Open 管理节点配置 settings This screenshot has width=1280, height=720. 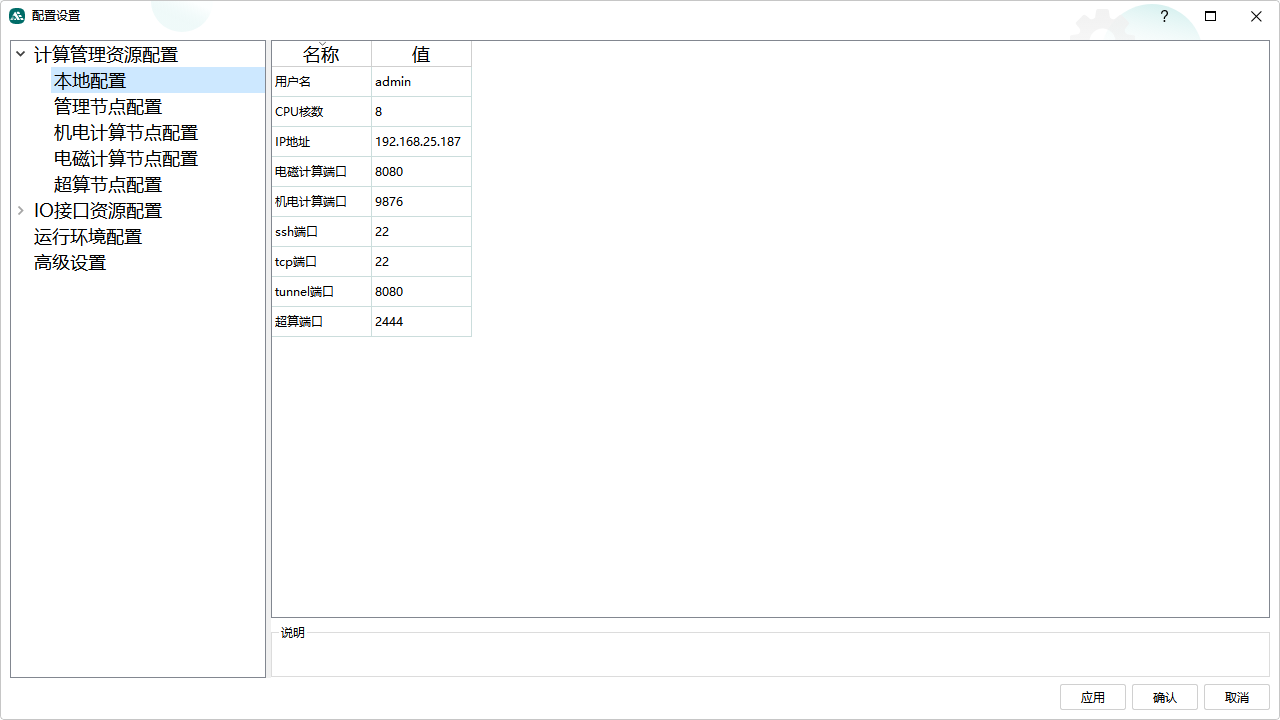108,107
